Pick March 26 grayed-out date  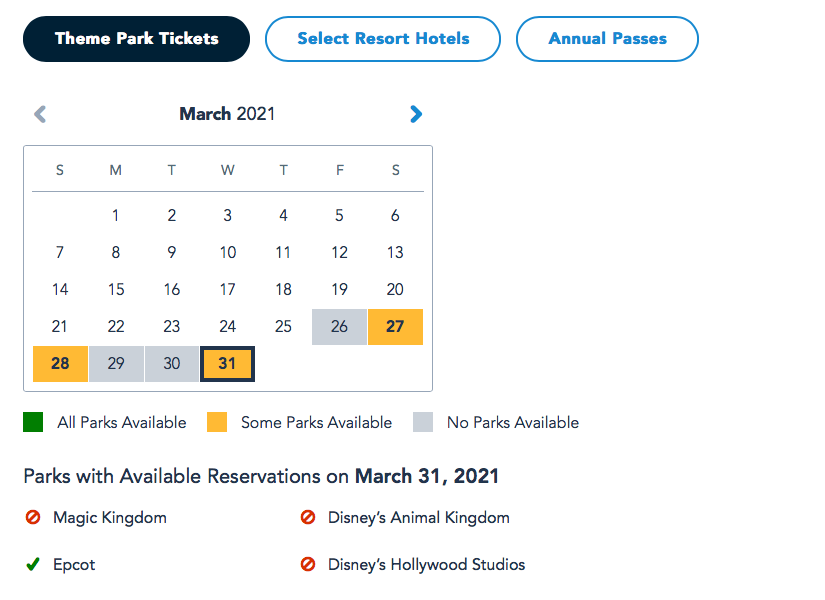339,326
